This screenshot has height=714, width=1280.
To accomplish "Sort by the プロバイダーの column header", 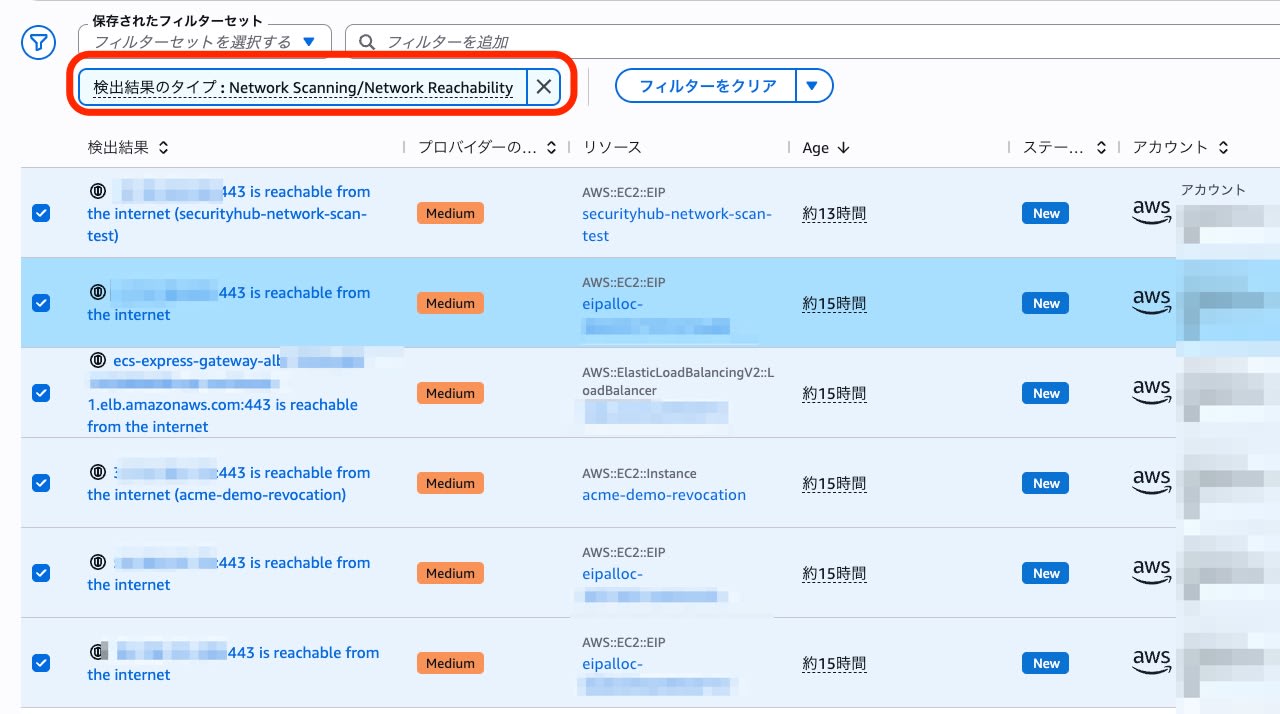I will (487, 147).
